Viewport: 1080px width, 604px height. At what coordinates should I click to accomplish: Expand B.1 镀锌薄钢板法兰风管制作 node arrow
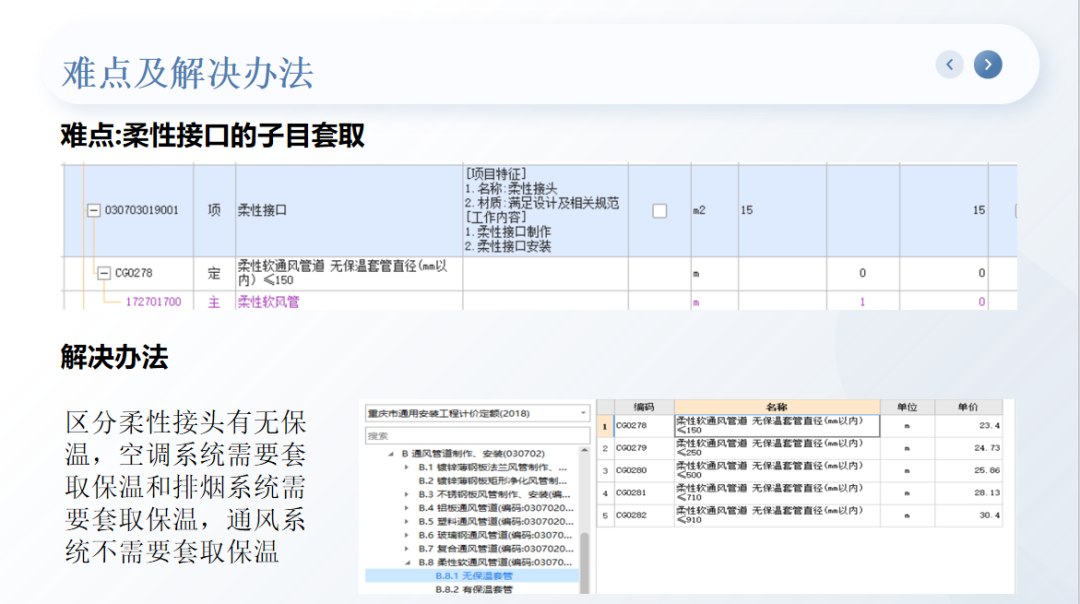(407, 467)
